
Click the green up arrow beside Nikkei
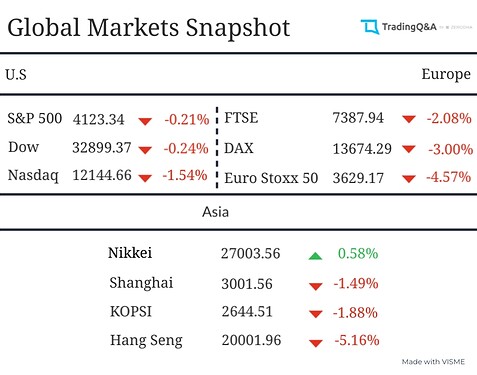click(315, 256)
